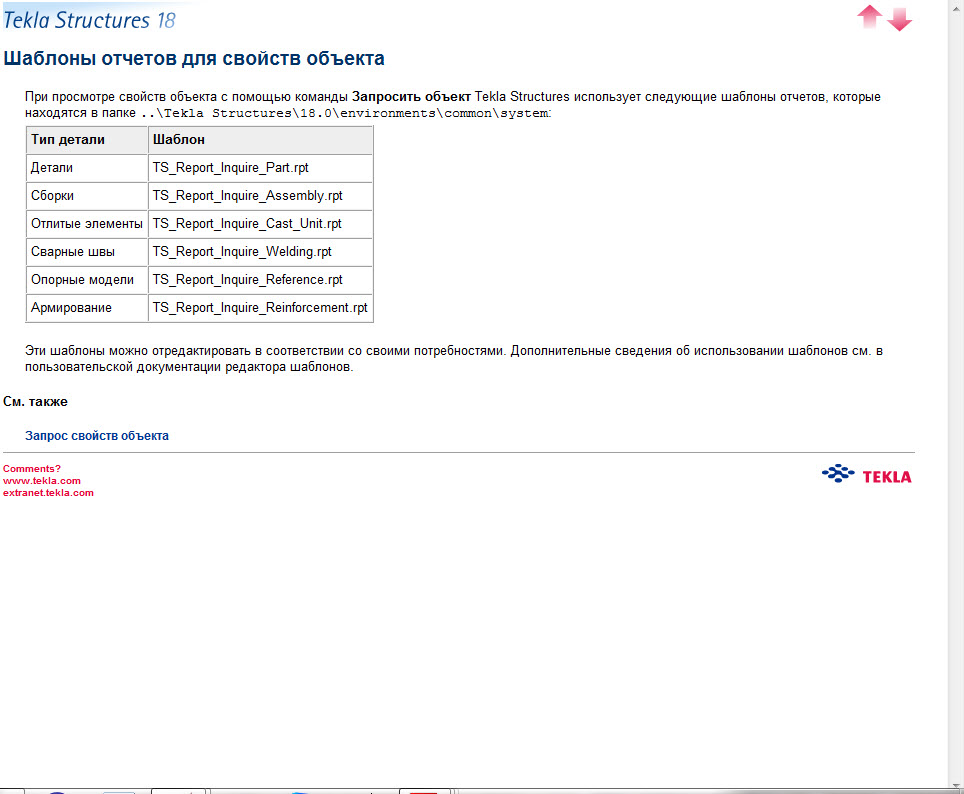Select TS_Report_Inquire_Cast_Unit.rpt table cell
This screenshot has height=794, width=964.
260,224
